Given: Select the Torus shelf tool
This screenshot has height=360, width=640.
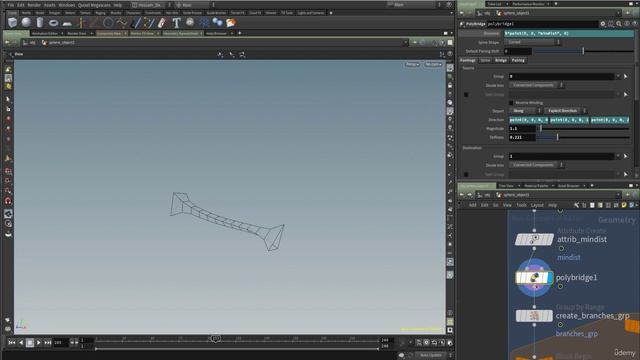Looking at the screenshot, I should pyautogui.click(x=53, y=23).
